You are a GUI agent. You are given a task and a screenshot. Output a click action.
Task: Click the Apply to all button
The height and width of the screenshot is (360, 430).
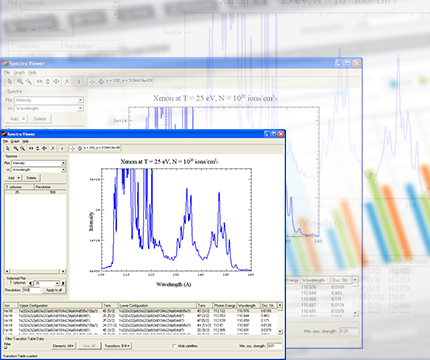pos(54,290)
